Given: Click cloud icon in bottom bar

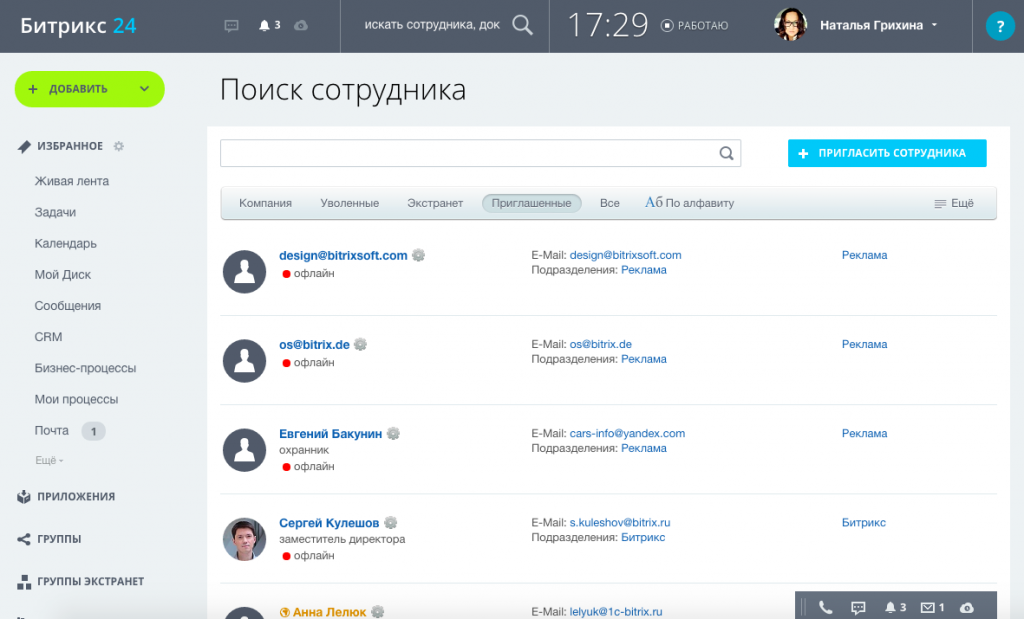Looking at the screenshot, I should [967, 608].
